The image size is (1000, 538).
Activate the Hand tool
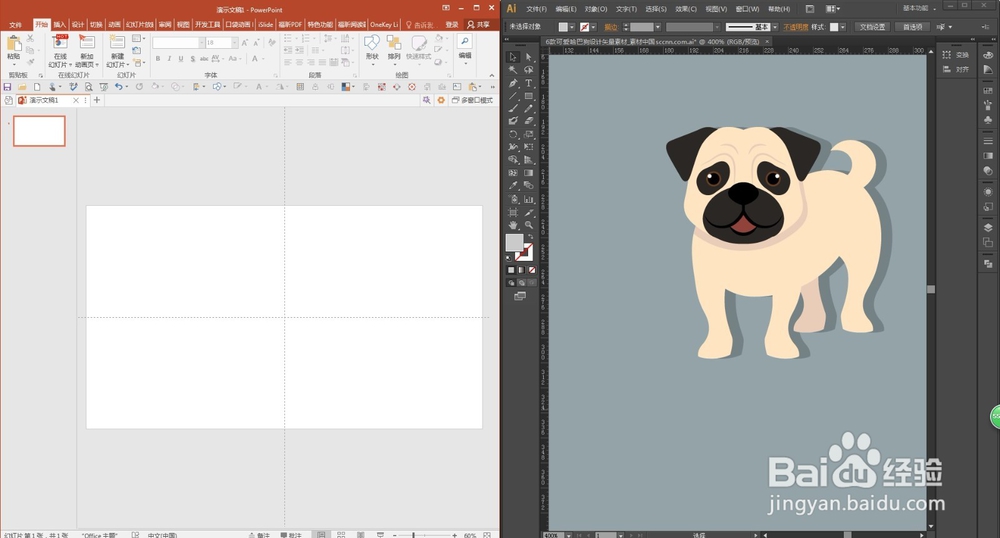point(513,225)
